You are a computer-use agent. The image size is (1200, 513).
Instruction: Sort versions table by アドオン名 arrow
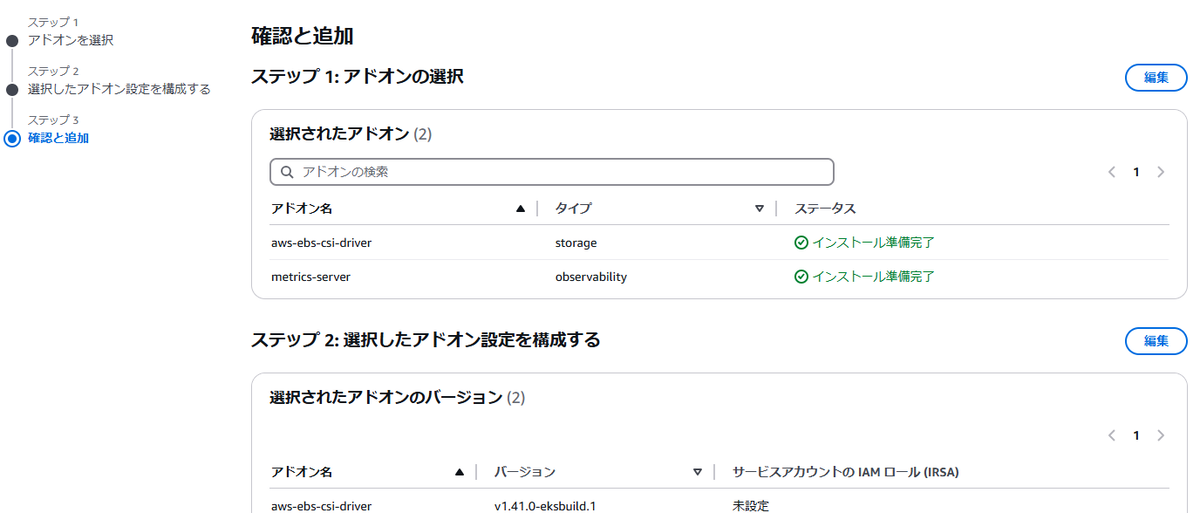click(x=459, y=472)
